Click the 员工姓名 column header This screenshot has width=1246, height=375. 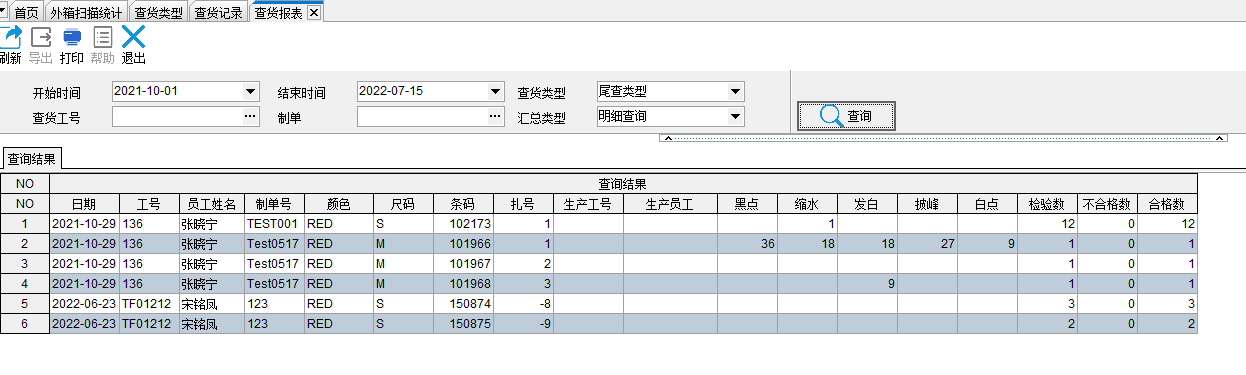coord(211,204)
